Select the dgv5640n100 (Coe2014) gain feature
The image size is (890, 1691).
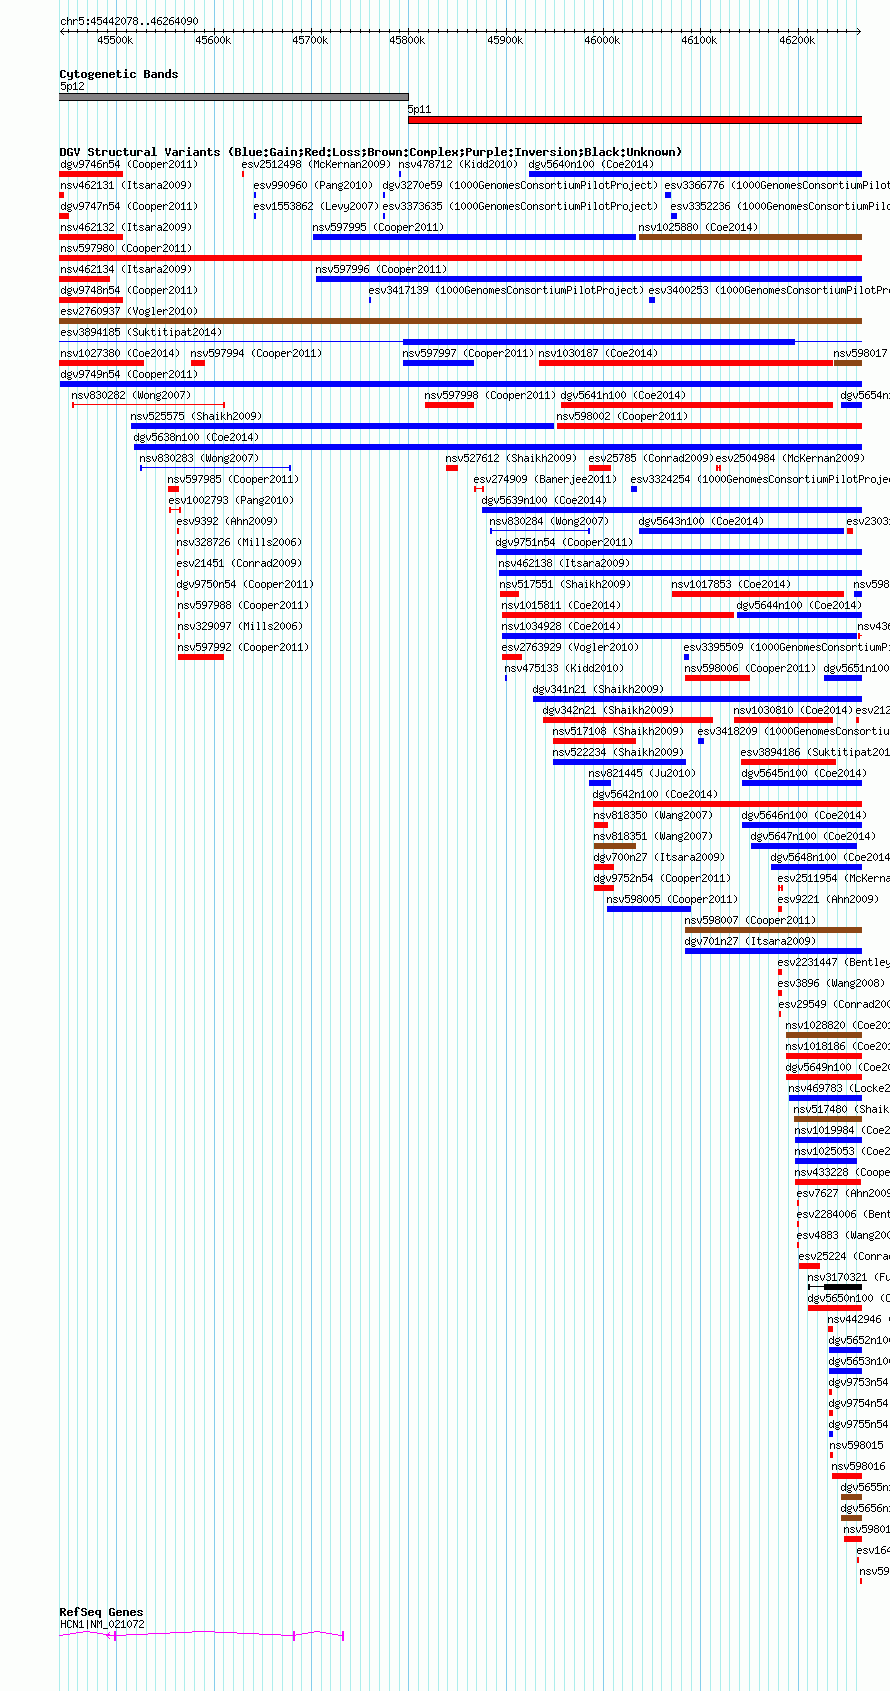coord(695,174)
